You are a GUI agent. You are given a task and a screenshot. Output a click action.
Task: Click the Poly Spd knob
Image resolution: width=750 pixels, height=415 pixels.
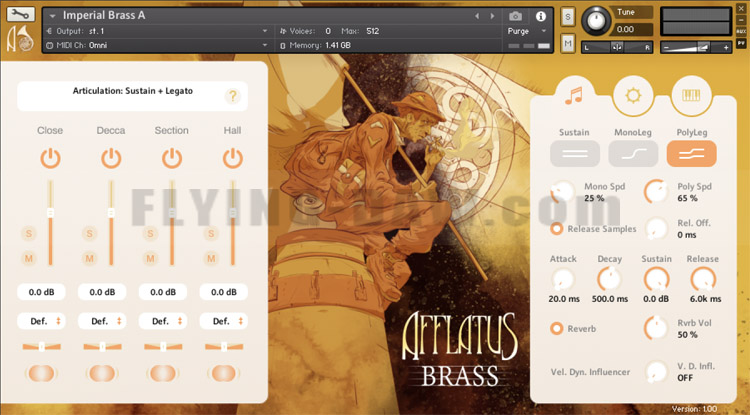(x=656, y=192)
